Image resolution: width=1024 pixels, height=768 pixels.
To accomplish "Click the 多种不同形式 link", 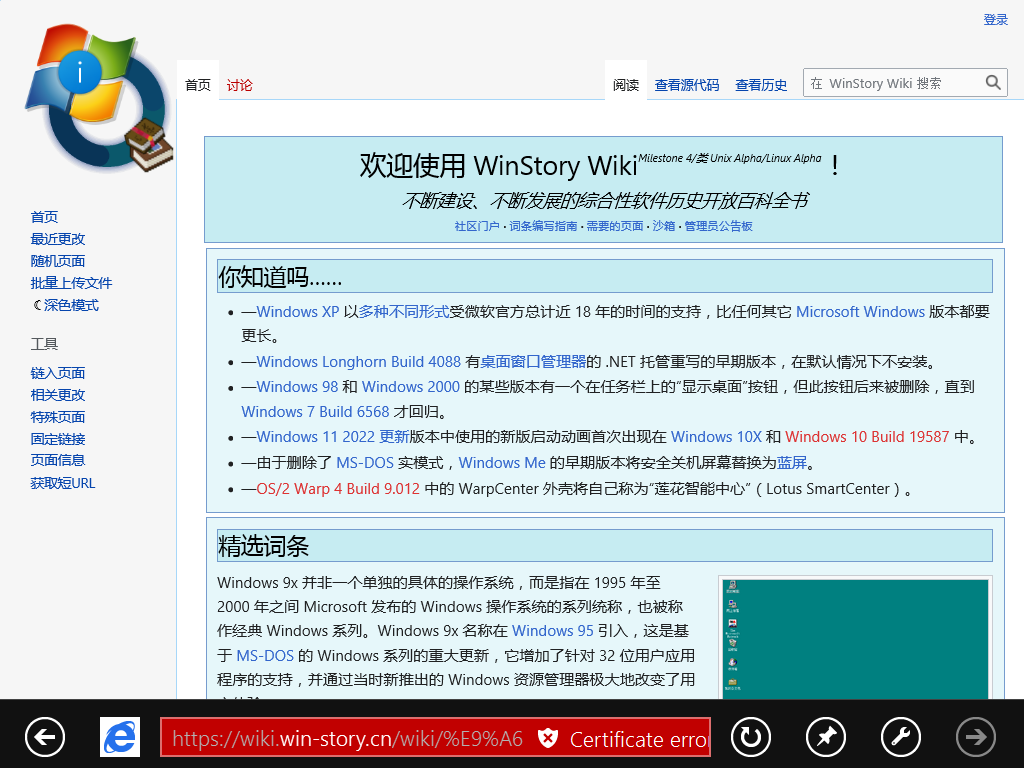I will [x=403, y=312].
